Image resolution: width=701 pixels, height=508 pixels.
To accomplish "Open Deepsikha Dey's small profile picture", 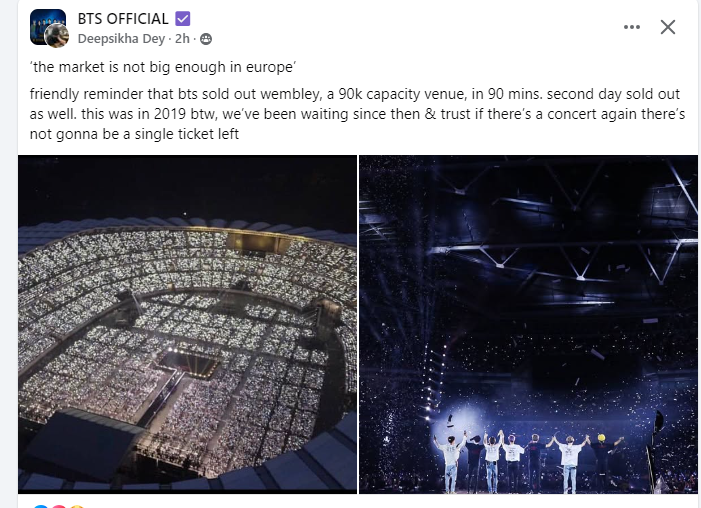I will coord(58,37).
